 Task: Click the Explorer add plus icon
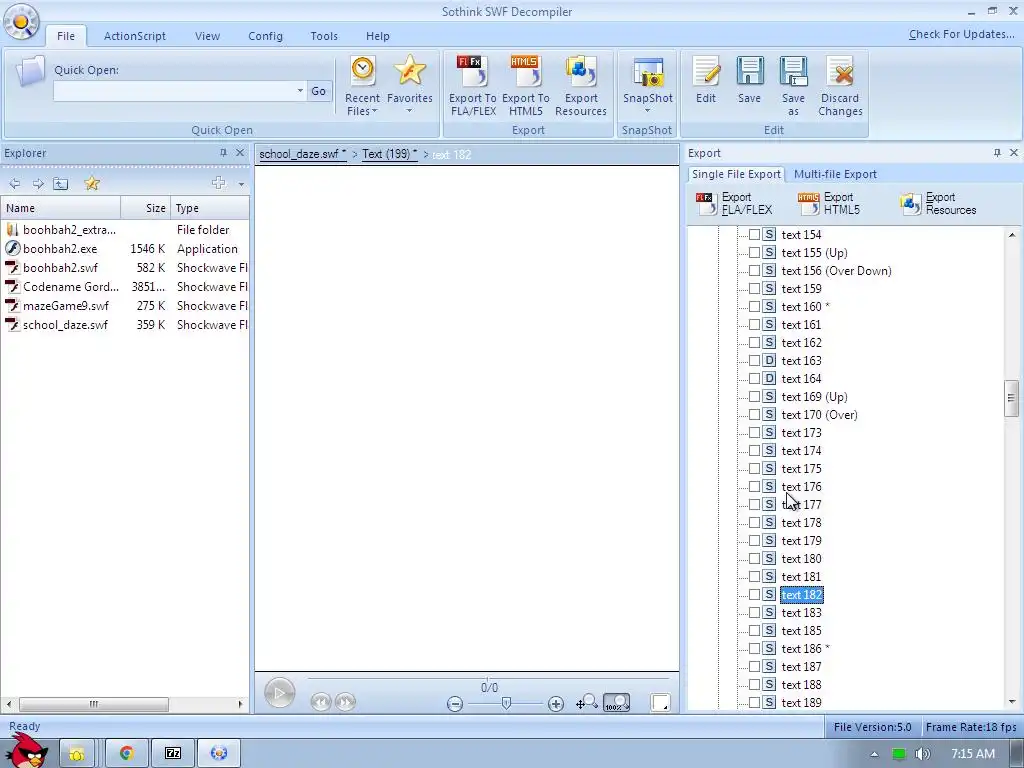[x=219, y=183]
